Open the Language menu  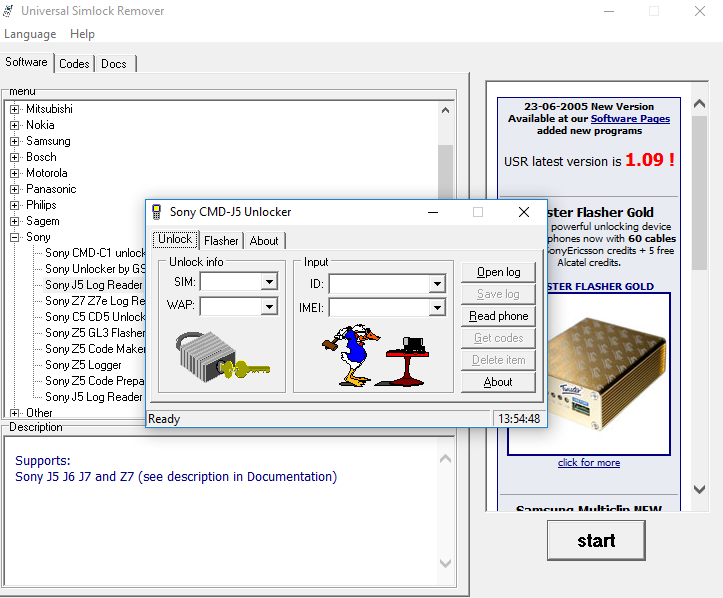point(30,34)
